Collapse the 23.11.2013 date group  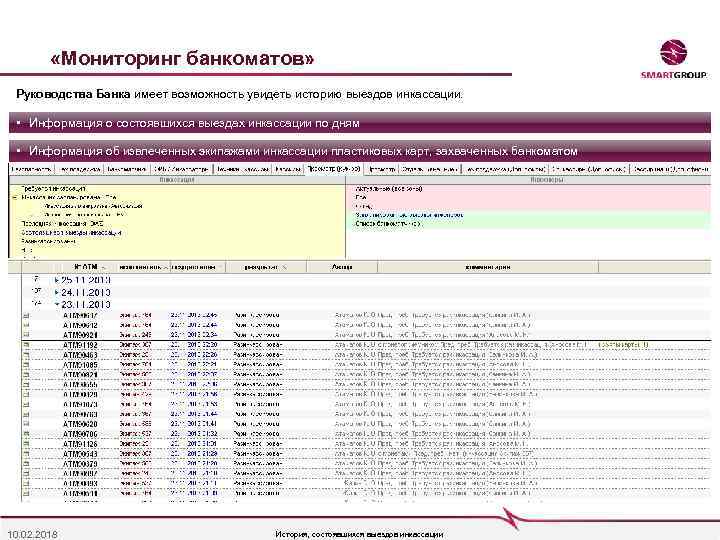tap(56, 304)
